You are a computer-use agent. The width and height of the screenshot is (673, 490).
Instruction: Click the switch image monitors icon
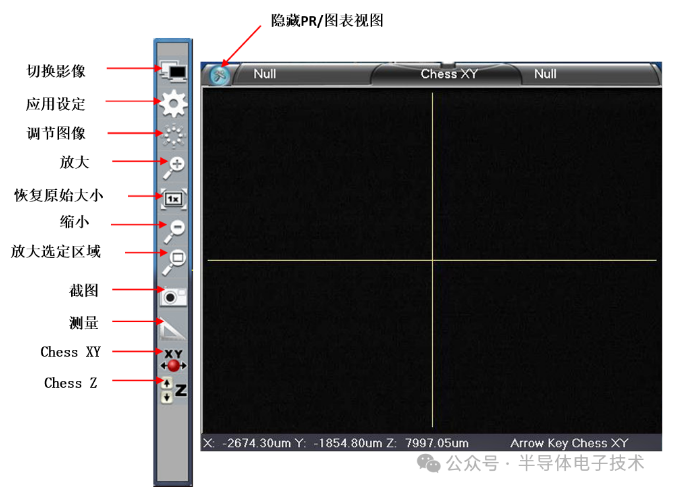[x=173, y=71]
